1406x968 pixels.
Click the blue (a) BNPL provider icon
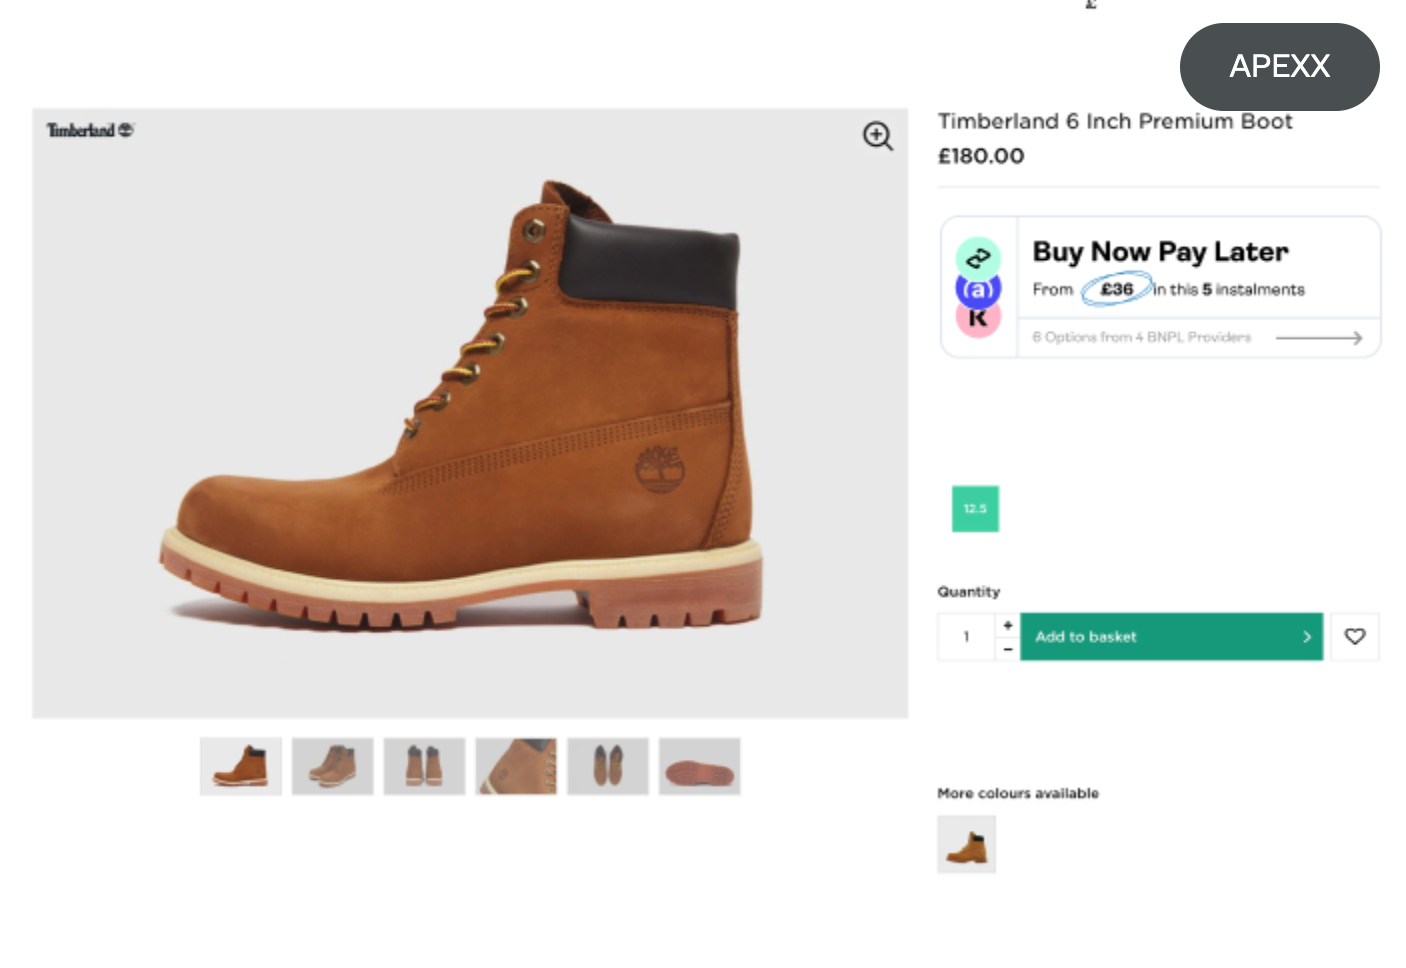[x=978, y=290]
